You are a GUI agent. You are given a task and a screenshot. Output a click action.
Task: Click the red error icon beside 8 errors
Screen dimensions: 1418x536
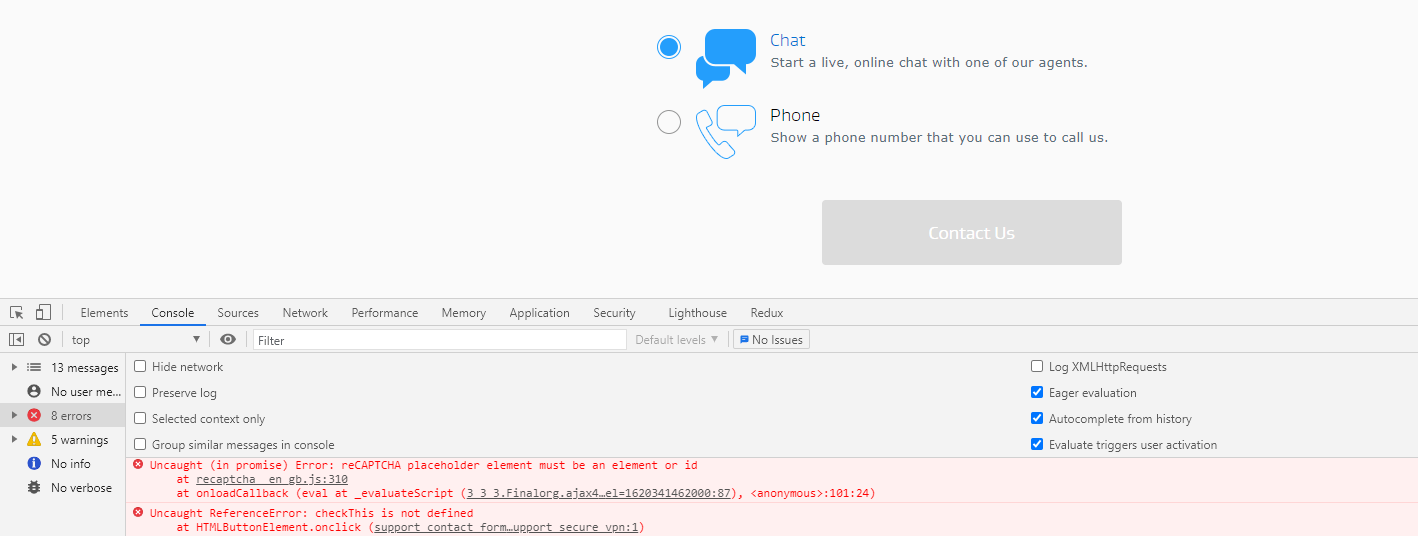[x=34, y=416]
